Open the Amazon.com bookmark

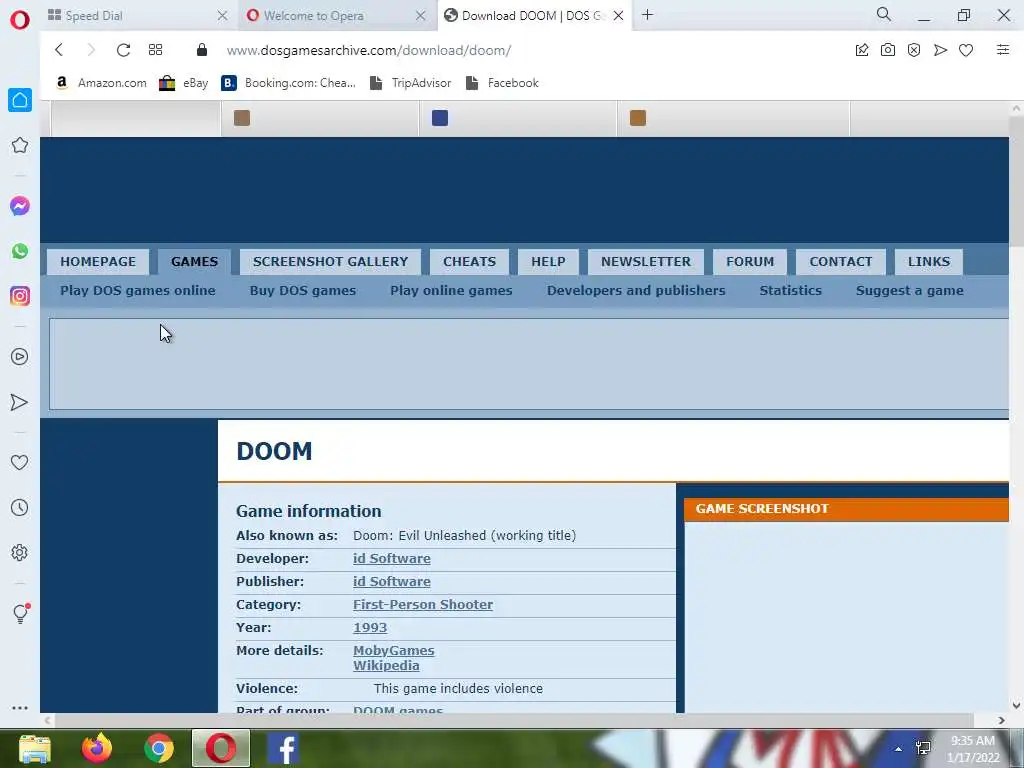click(x=101, y=83)
